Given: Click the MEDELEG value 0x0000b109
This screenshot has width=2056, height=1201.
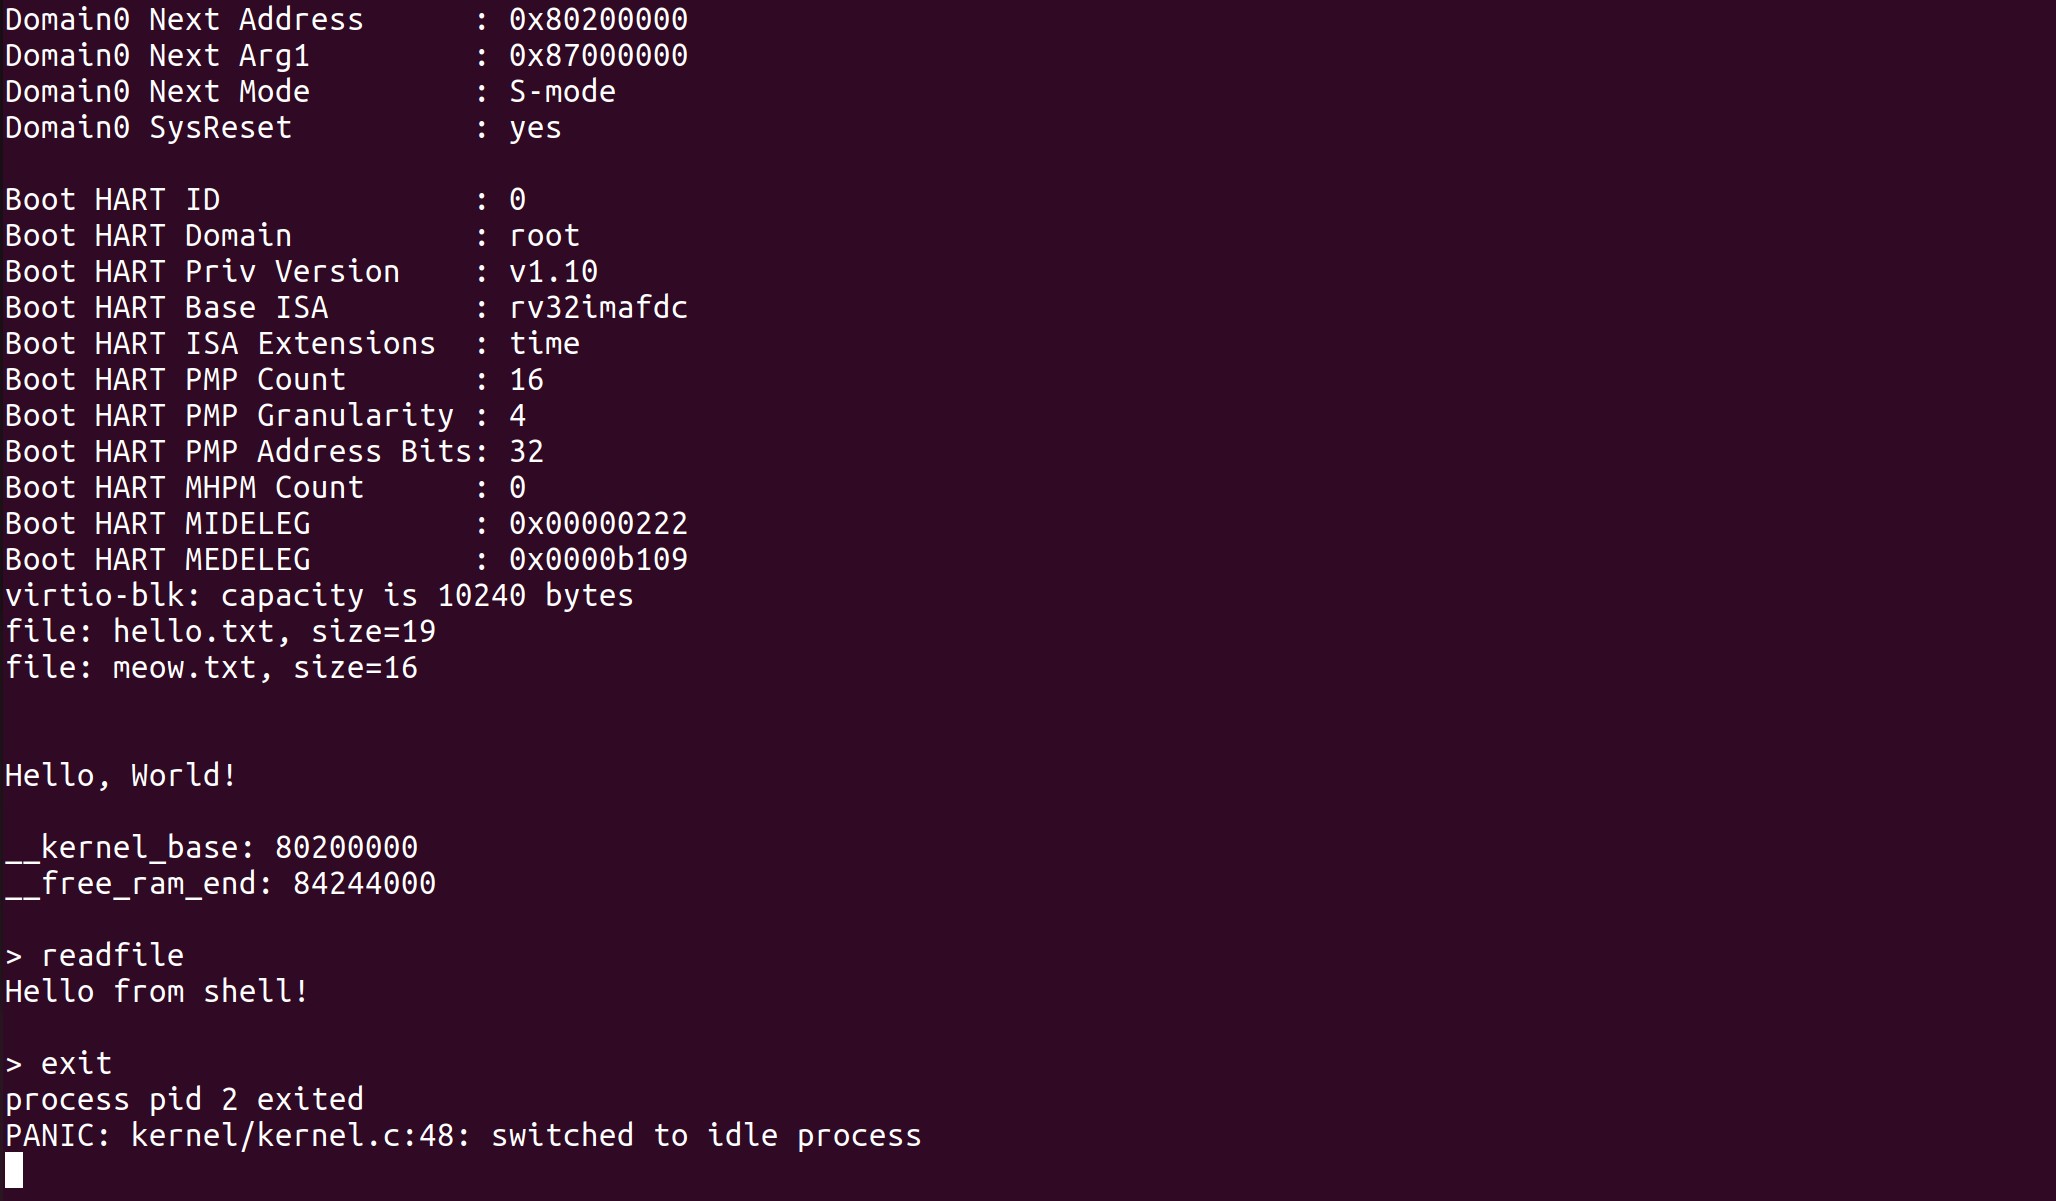Looking at the screenshot, I should 598,559.
